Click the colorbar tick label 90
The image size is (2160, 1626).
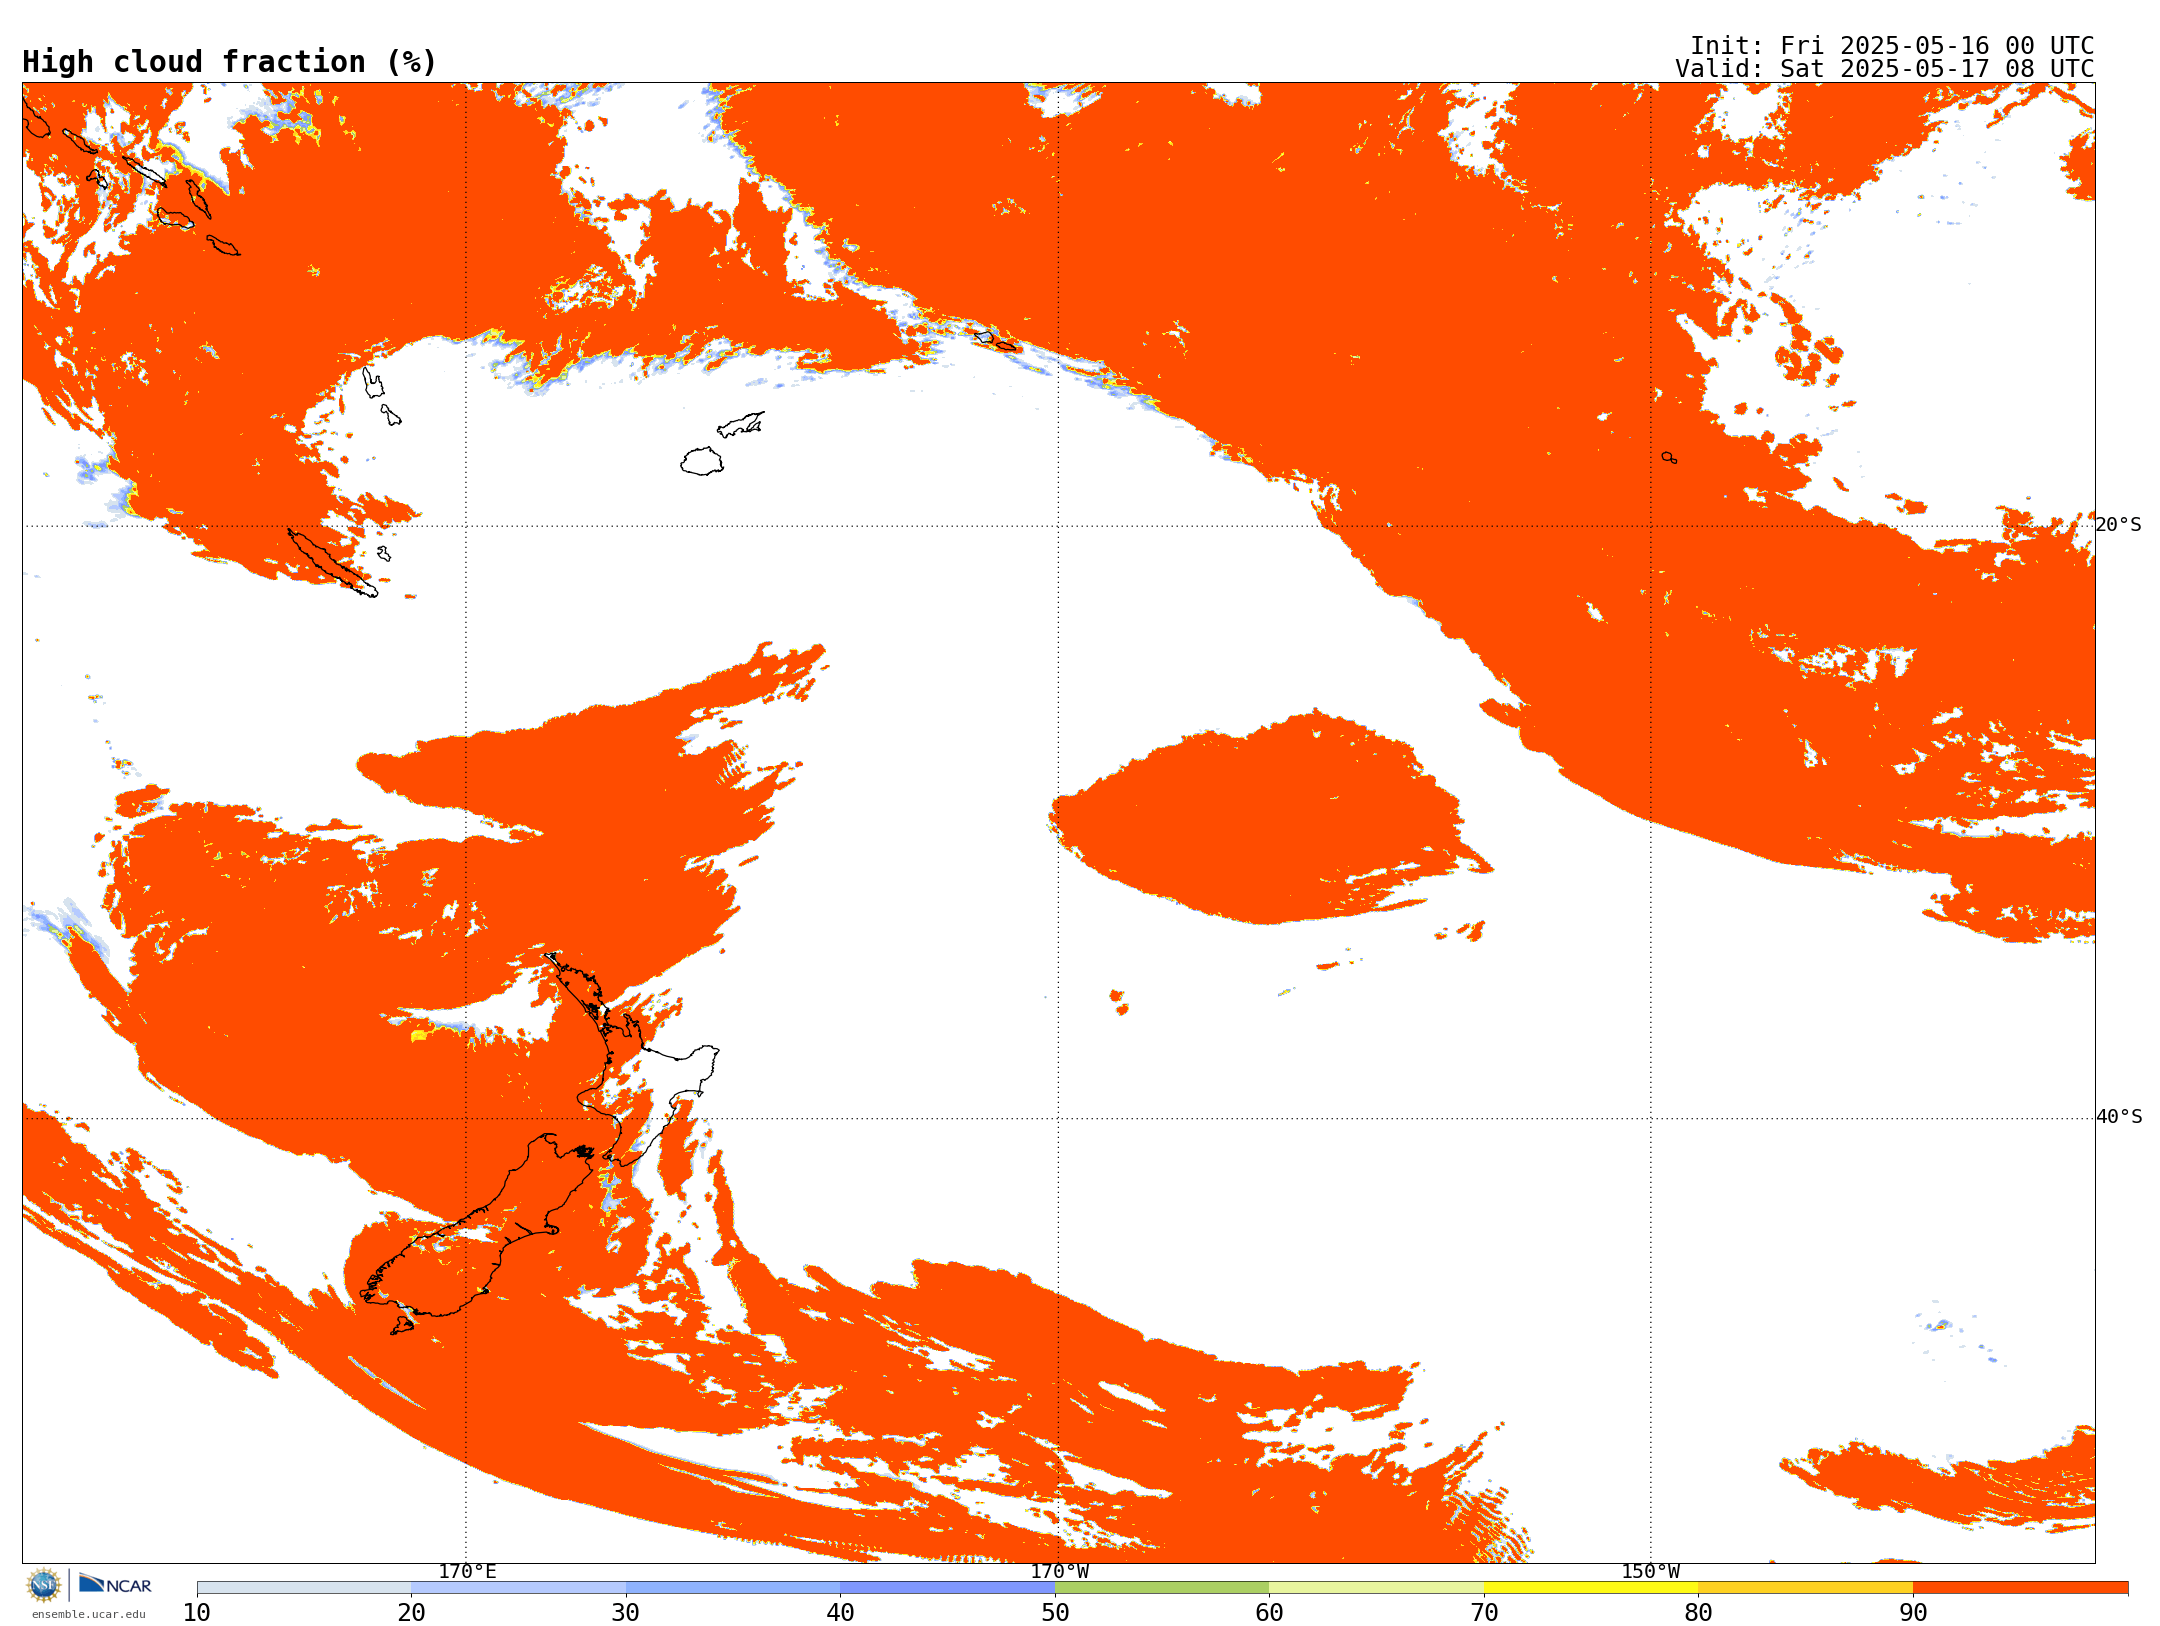click(1913, 1613)
